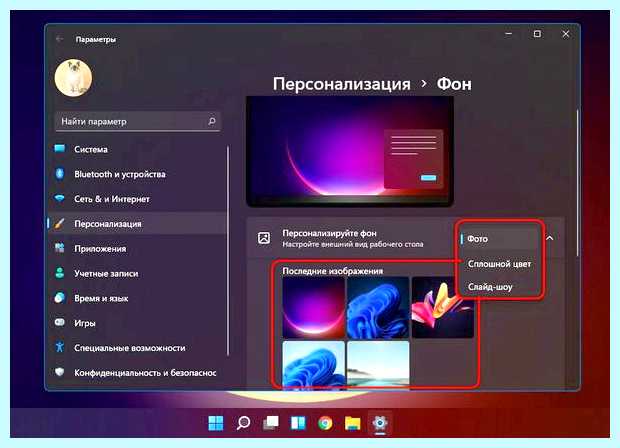Click the Фон page title

(x=454, y=84)
